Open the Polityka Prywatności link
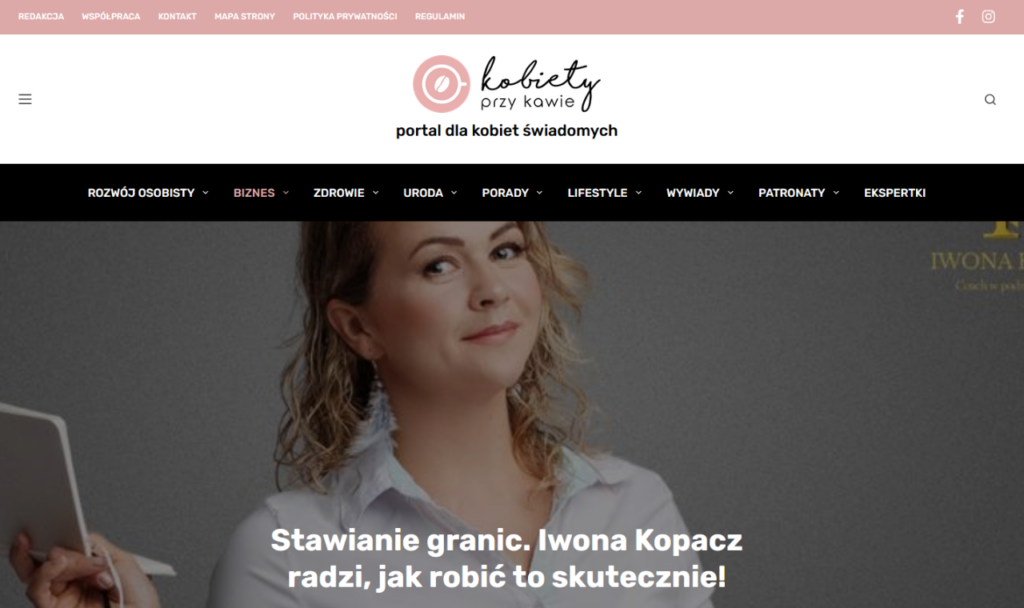 [x=345, y=17]
